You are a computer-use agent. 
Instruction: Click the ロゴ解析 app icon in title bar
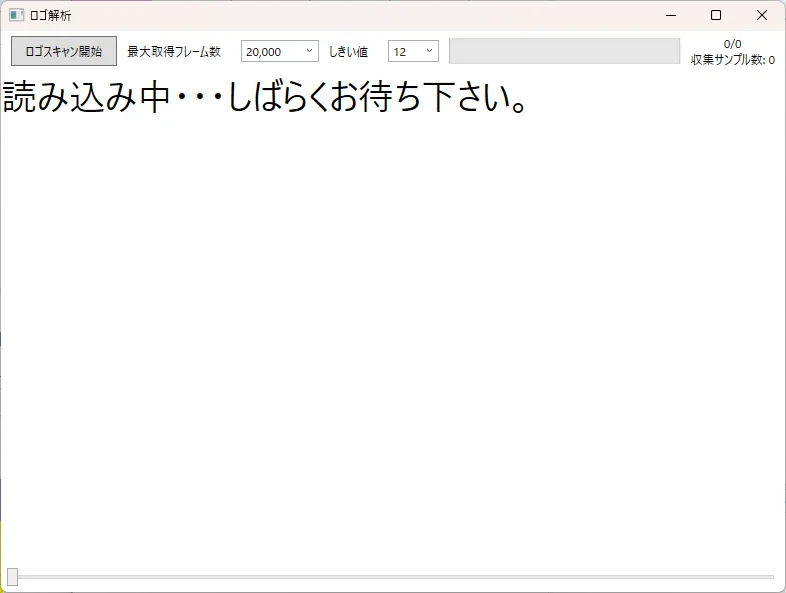pos(16,15)
